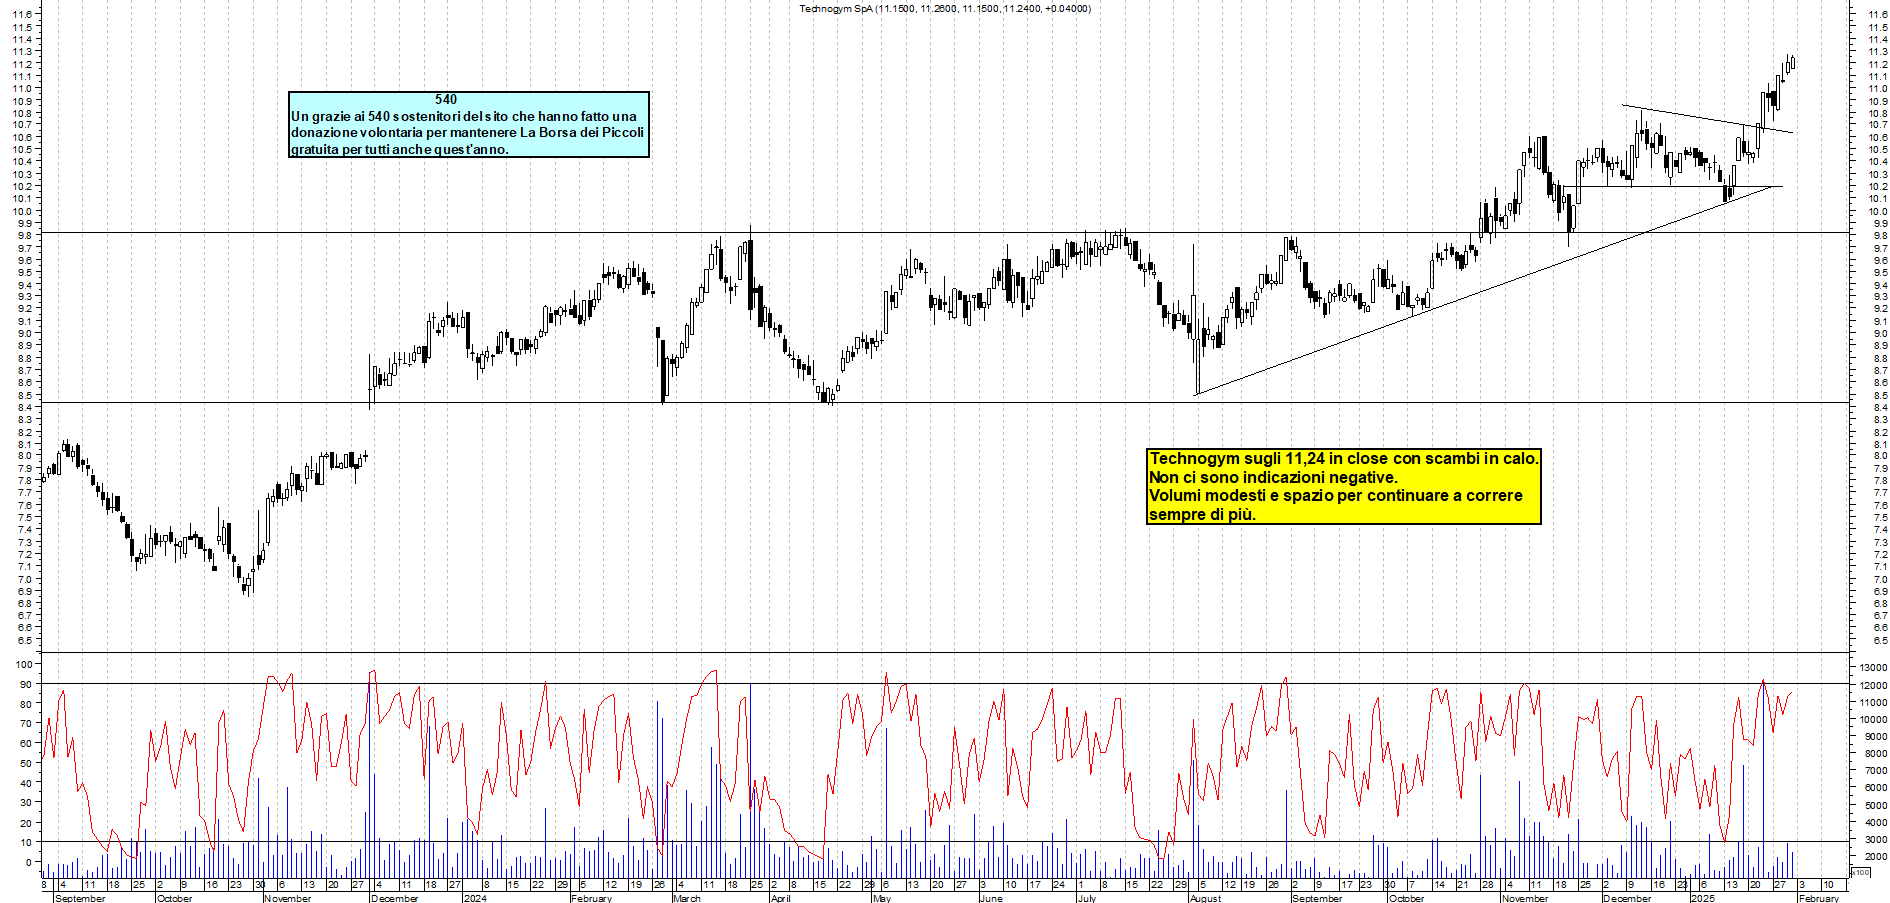
Task: Click '11.6' on the left price axis
Action: [x=21, y=15]
